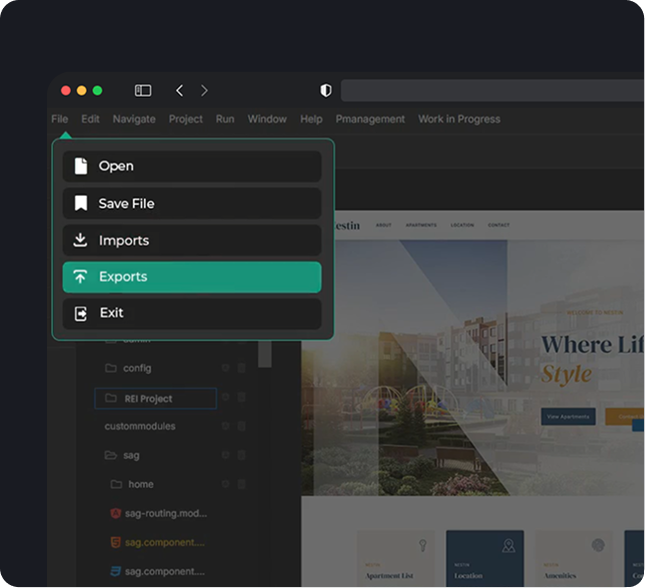Click the circle icon in REI Project row
645x588 pixels.
click(x=225, y=397)
